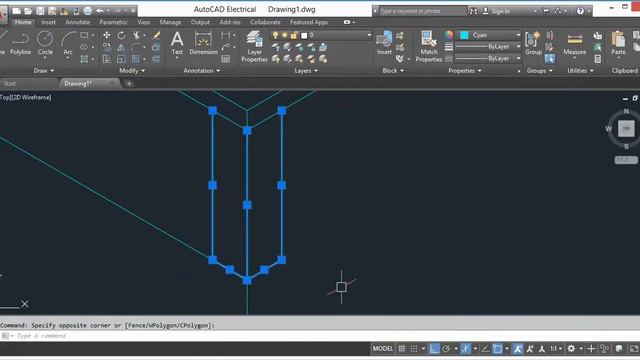Toggle the layer lock icon in Layers panel
The height and width of the screenshot is (360, 640).
point(293,36)
